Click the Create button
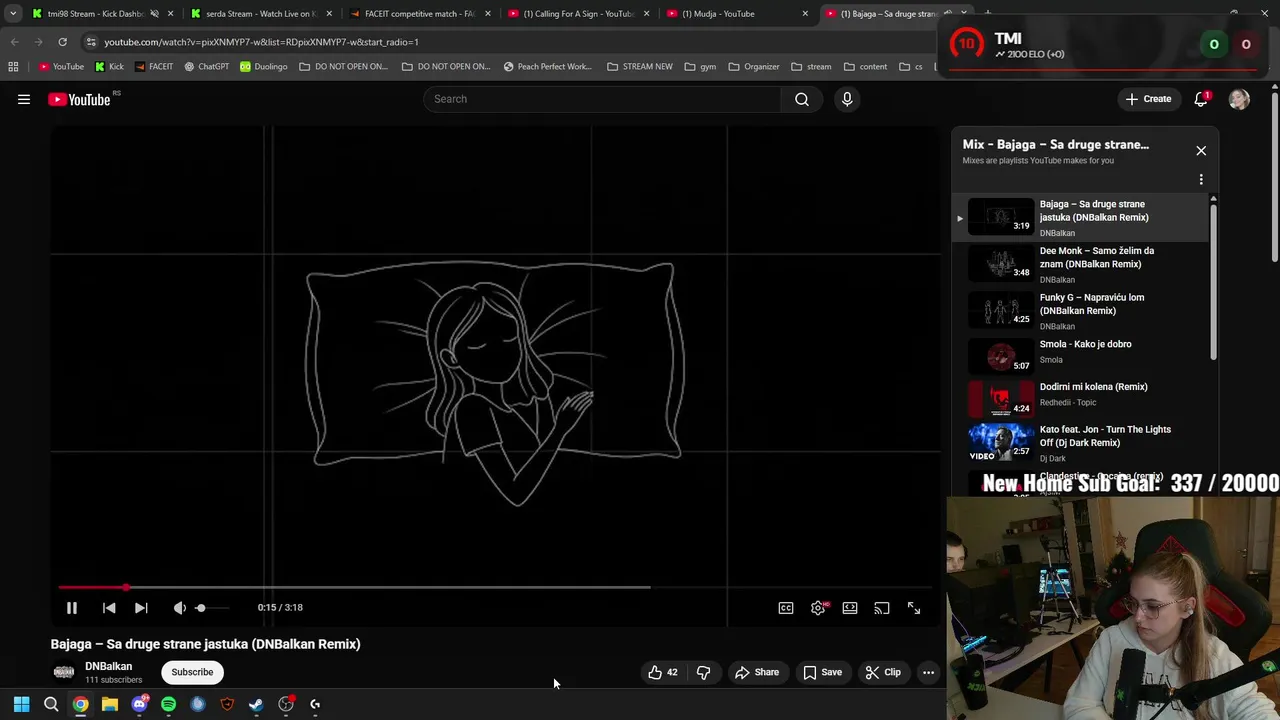This screenshot has width=1280, height=720. click(x=1148, y=99)
